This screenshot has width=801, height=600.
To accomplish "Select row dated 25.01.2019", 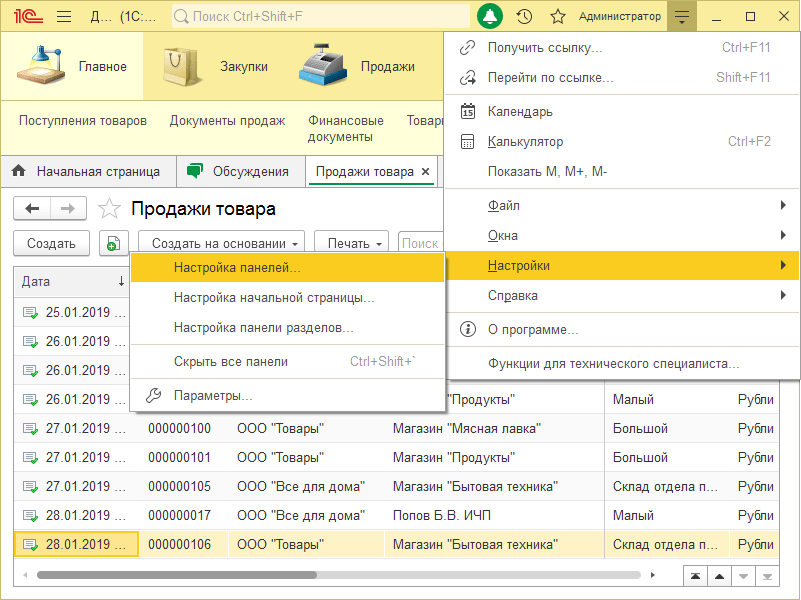I will [x=72, y=313].
